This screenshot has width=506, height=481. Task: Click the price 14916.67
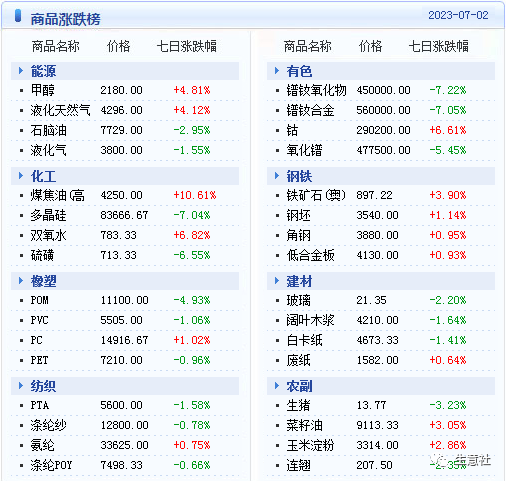[124, 340]
